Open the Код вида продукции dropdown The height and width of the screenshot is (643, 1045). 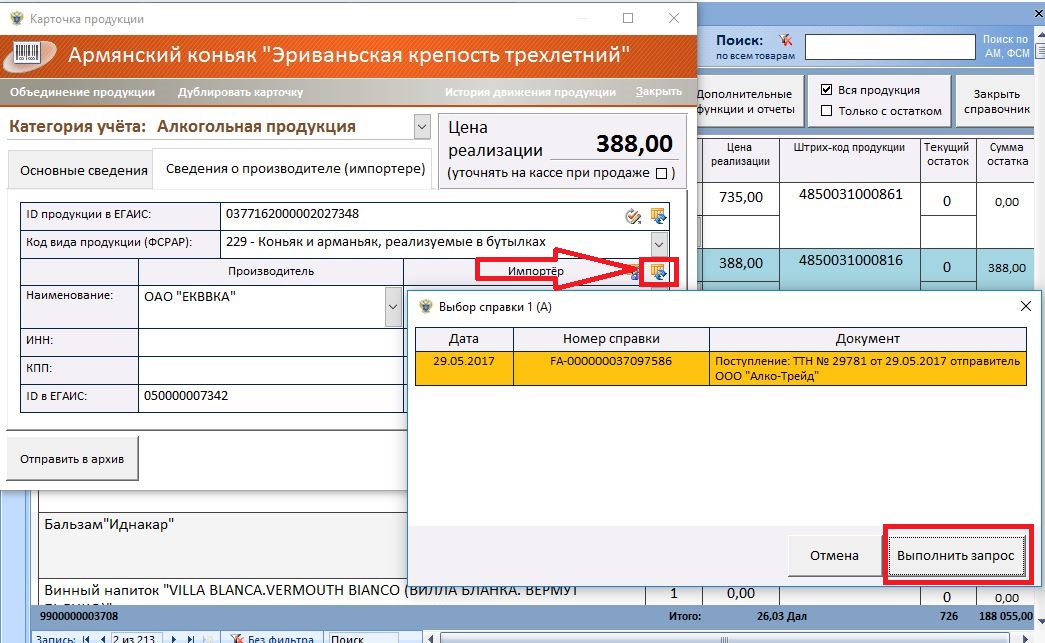[658, 243]
